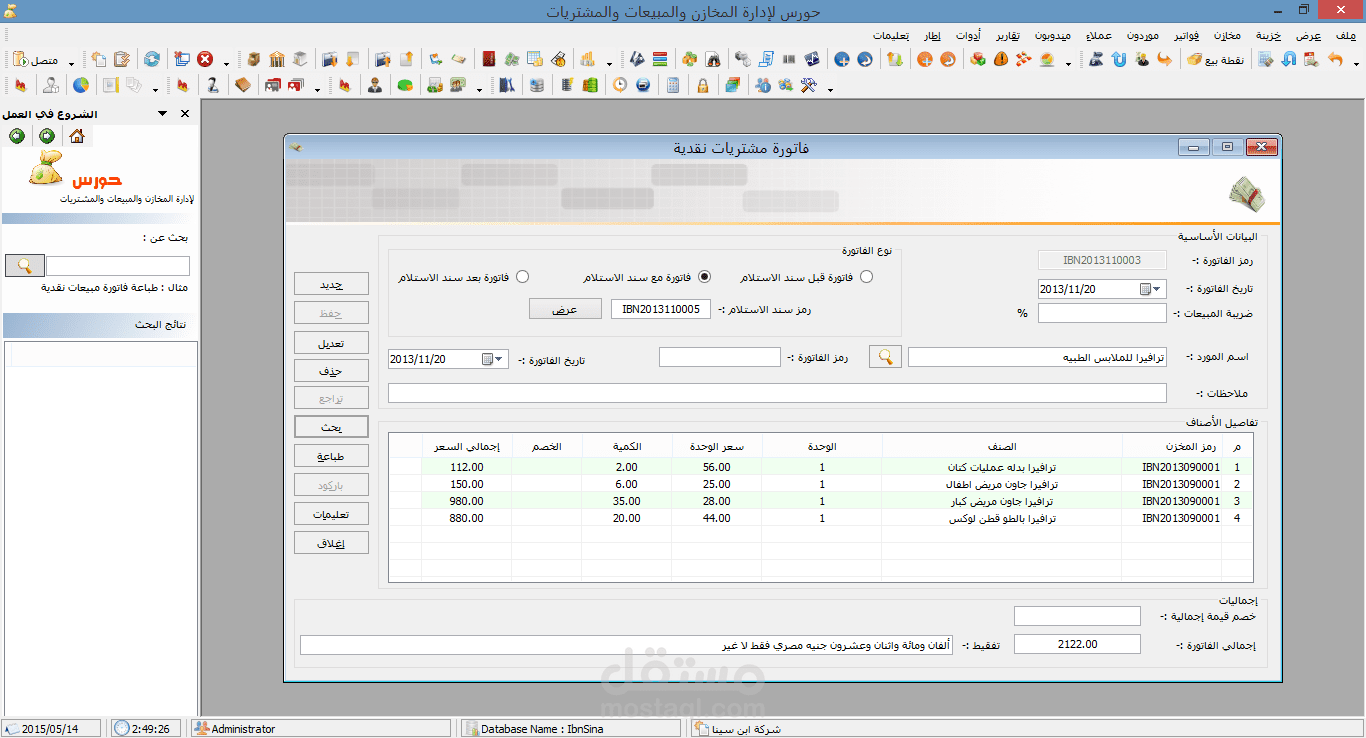Screen dimensions: 1366x738
Task: Click the lock icon on the second toolbar
Action: 702,84
